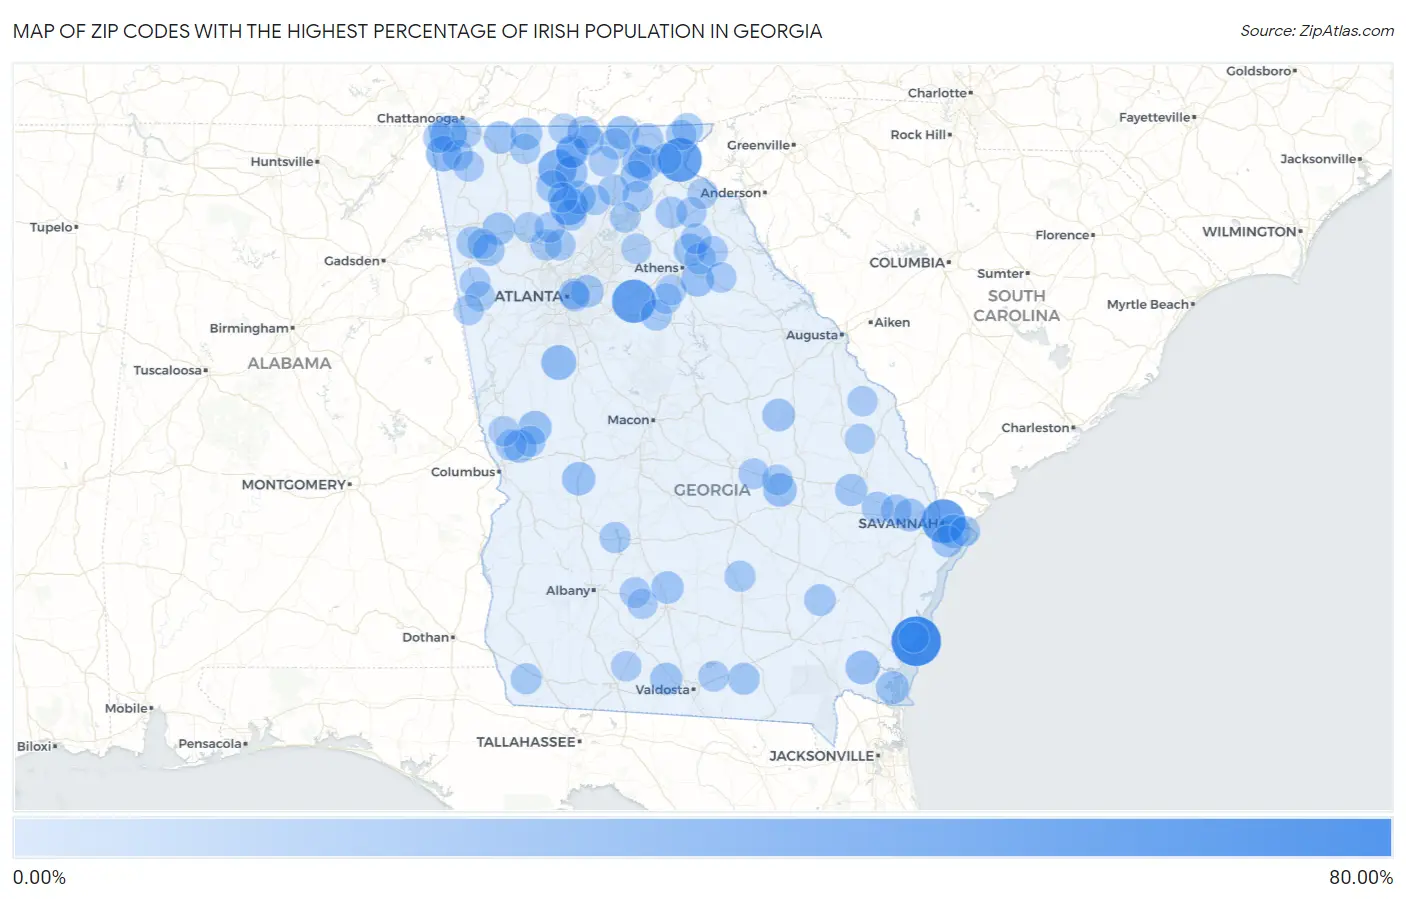The width and height of the screenshot is (1406, 899).
Task: Click the large bubble east of Atlanta
Action: pyautogui.click(x=633, y=301)
